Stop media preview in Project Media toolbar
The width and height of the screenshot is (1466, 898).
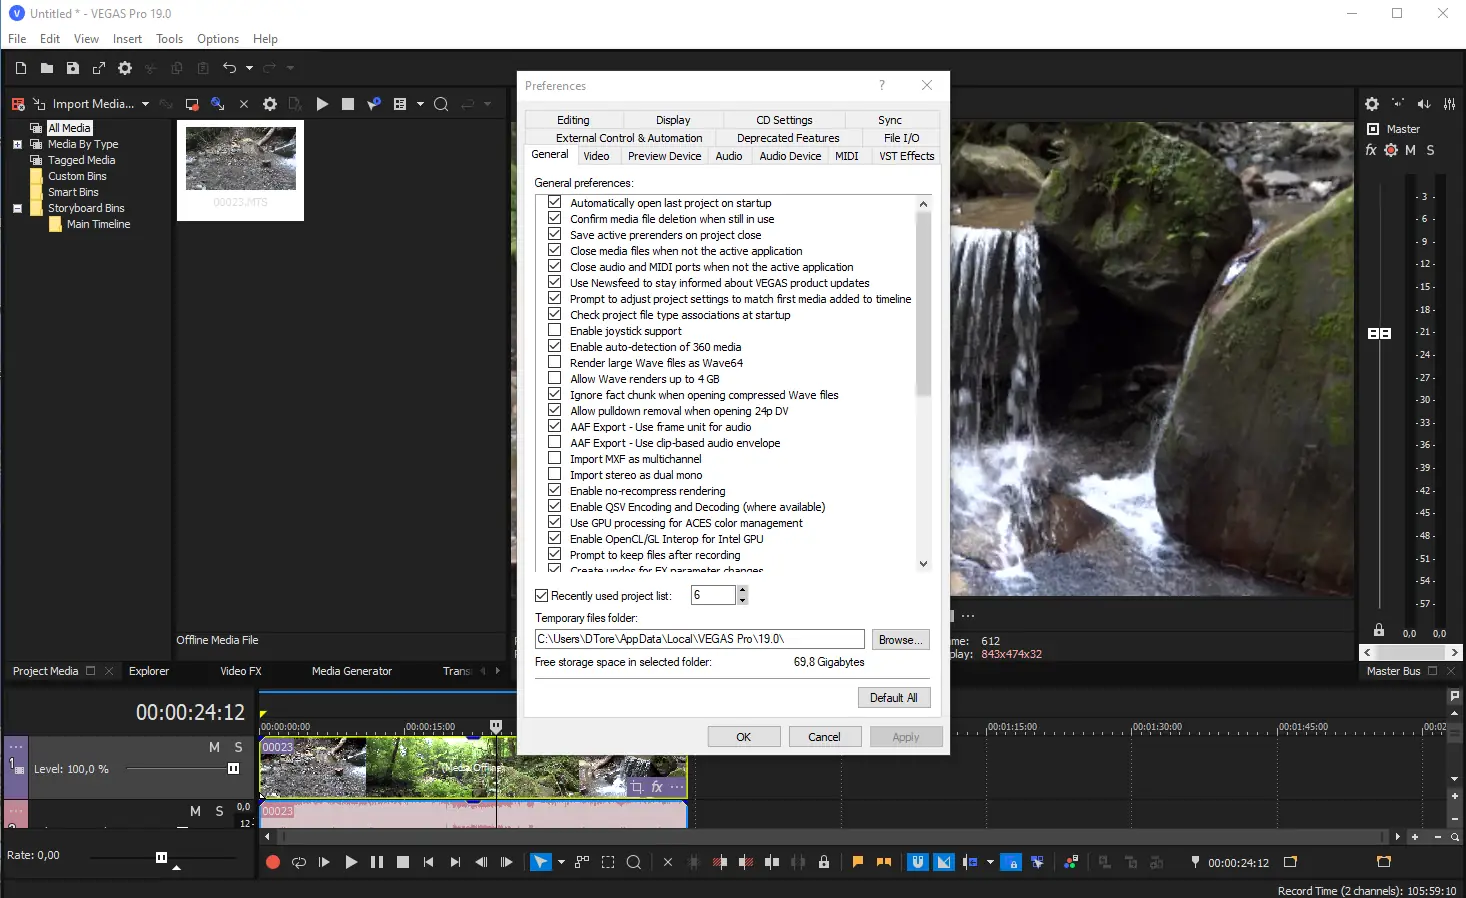(348, 104)
